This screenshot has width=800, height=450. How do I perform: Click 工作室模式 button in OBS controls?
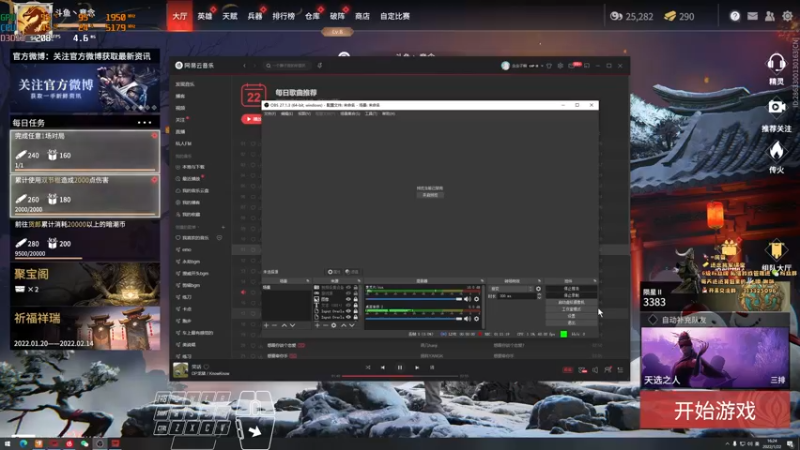(571, 309)
